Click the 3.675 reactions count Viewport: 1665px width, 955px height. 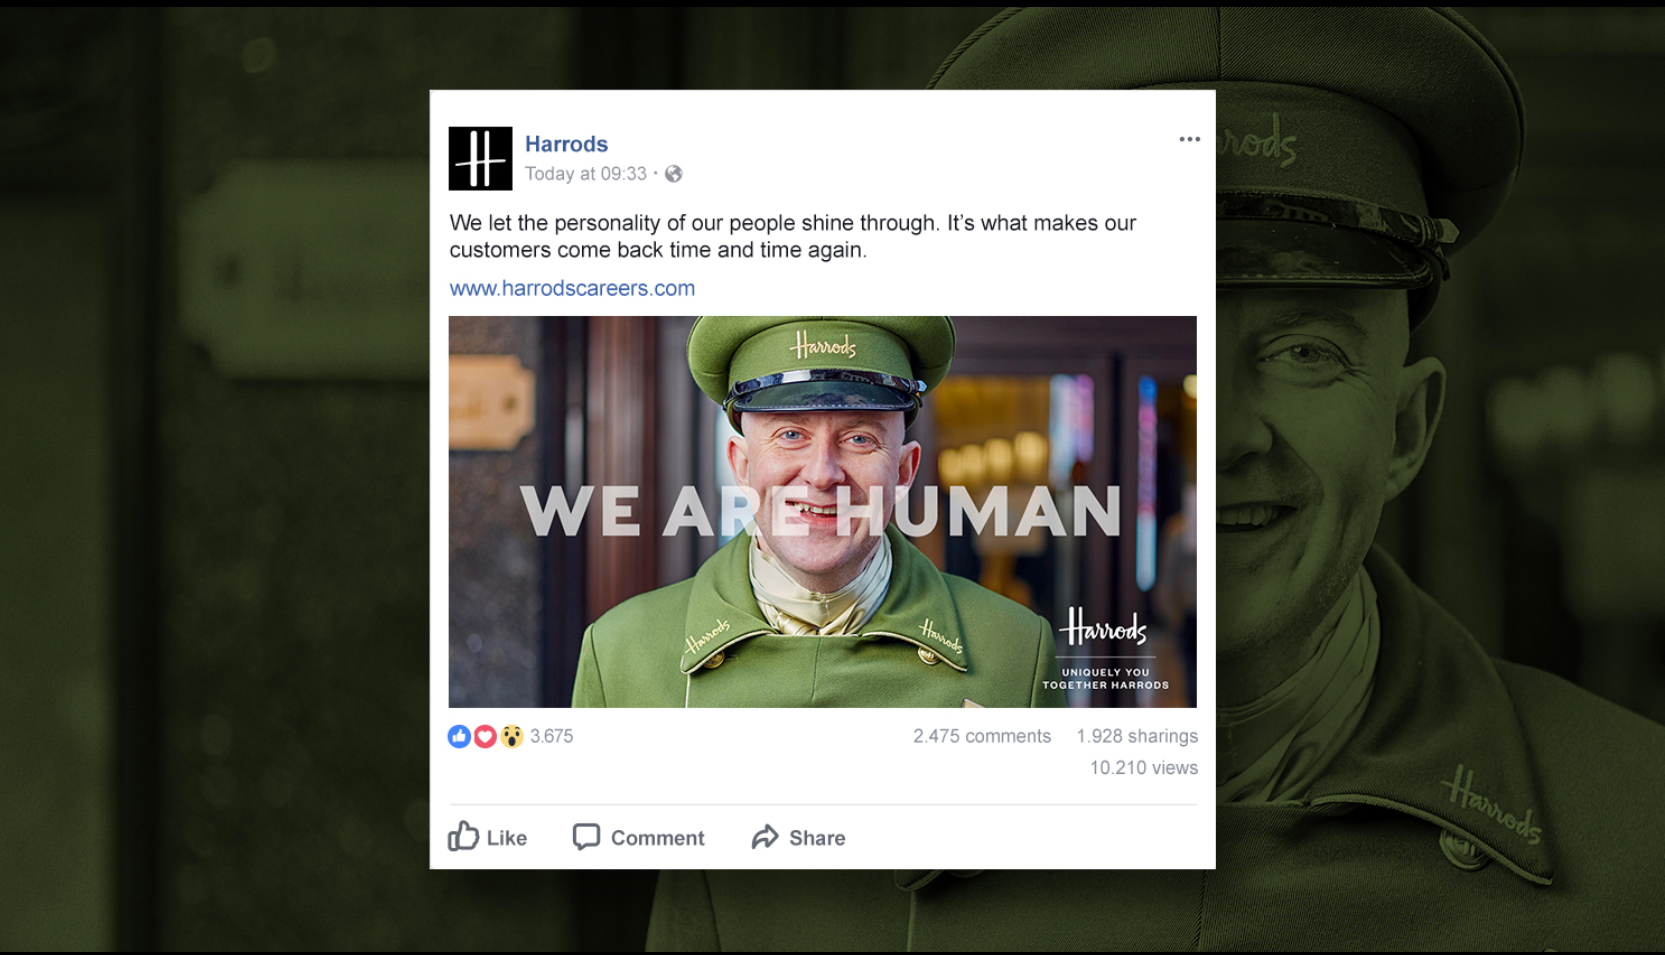click(x=552, y=736)
